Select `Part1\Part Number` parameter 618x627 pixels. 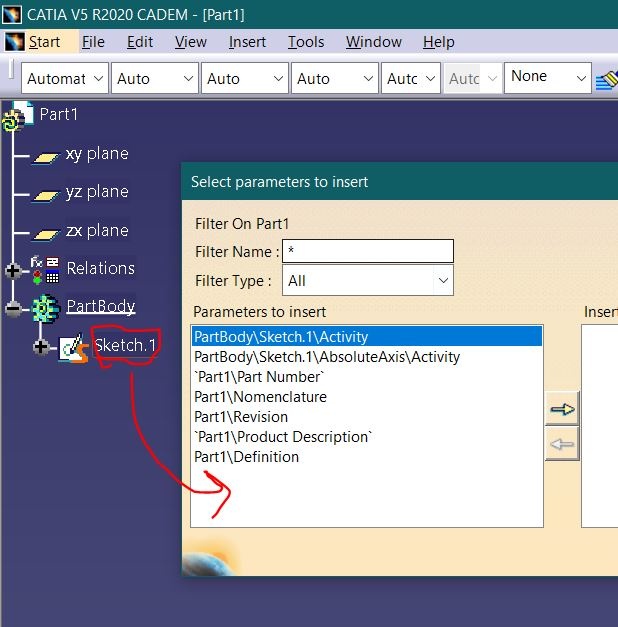tap(367, 376)
